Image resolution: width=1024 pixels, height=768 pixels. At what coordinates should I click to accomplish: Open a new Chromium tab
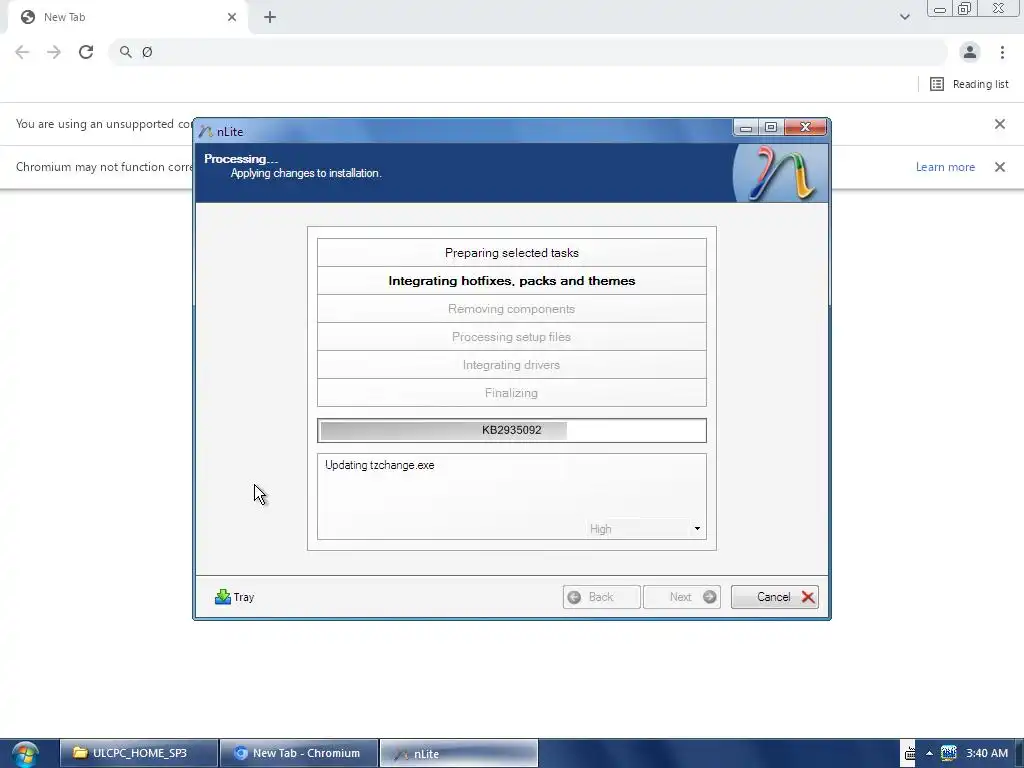[270, 17]
